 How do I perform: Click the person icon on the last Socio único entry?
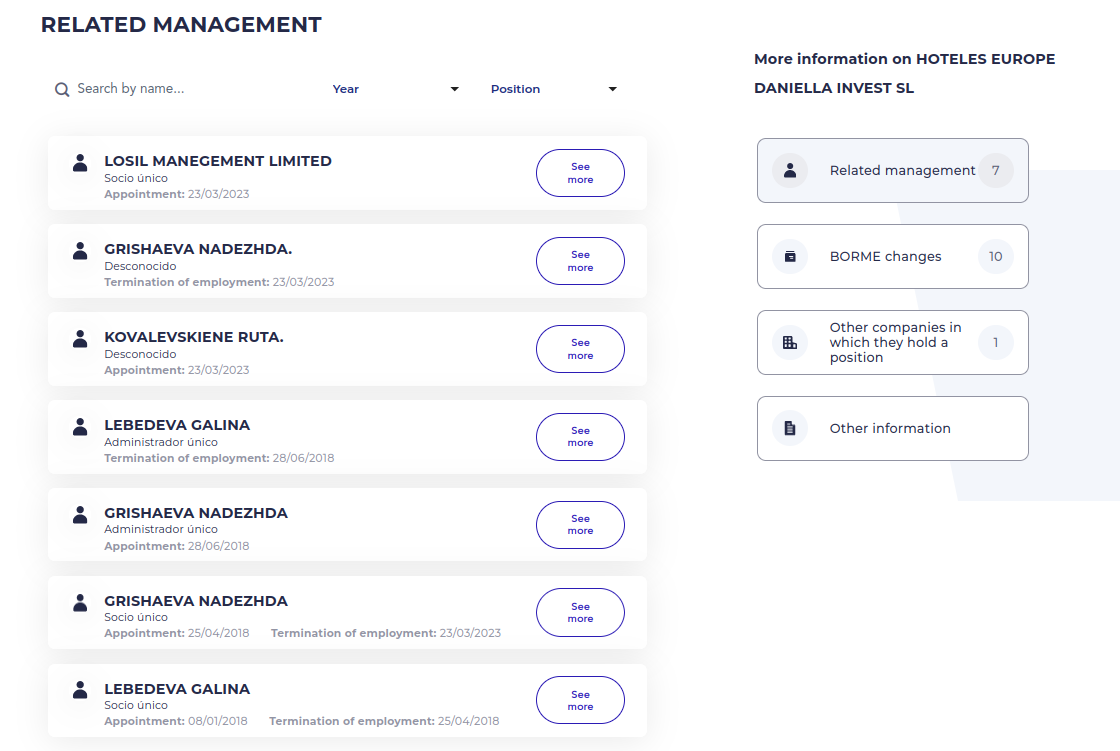pyautogui.click(x=79, y=691)
